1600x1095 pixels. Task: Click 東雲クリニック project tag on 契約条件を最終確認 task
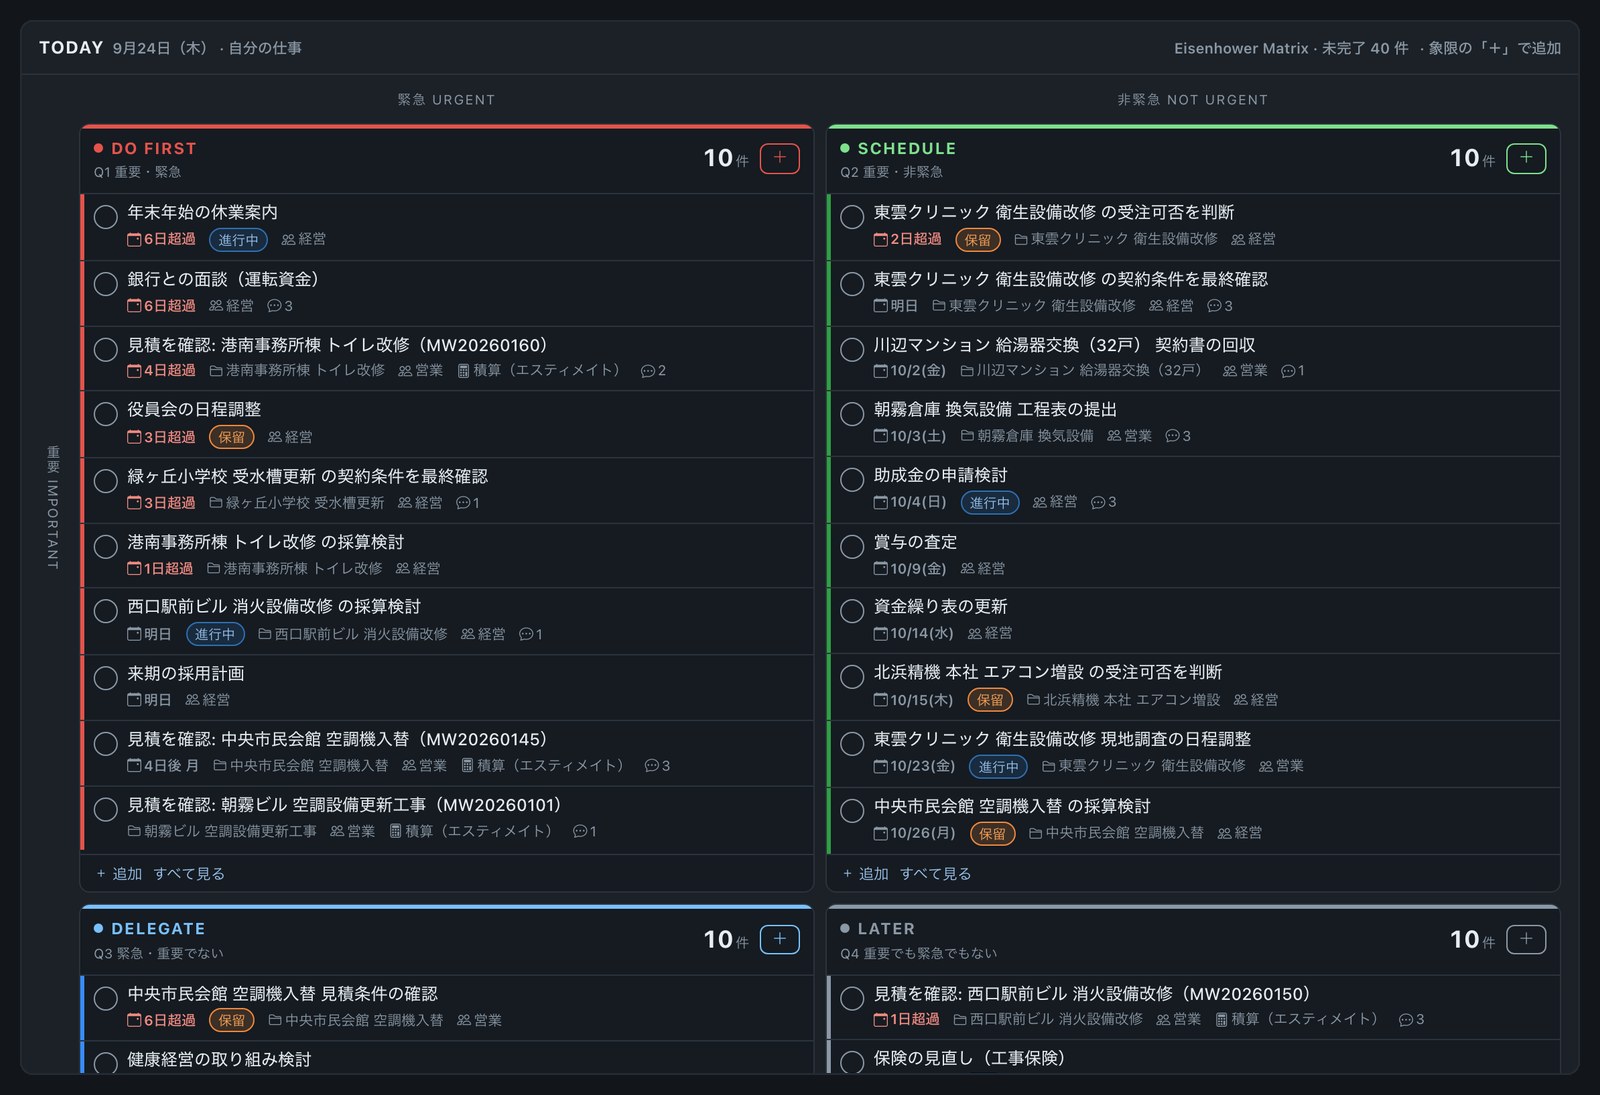1034,306
